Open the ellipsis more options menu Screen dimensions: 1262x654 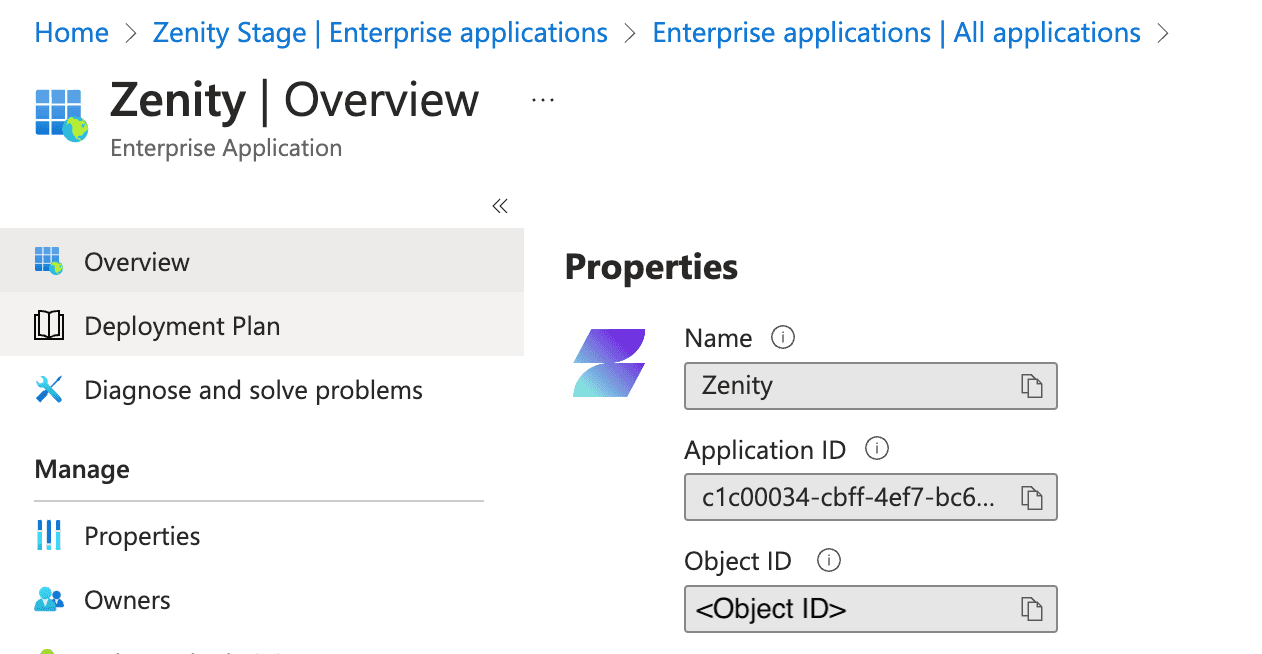543,100
